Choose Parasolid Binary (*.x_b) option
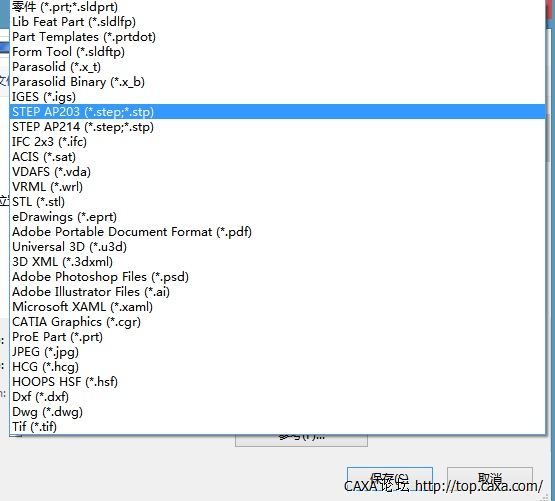Viewport: 555px width, 501px height. pos(278,82)
